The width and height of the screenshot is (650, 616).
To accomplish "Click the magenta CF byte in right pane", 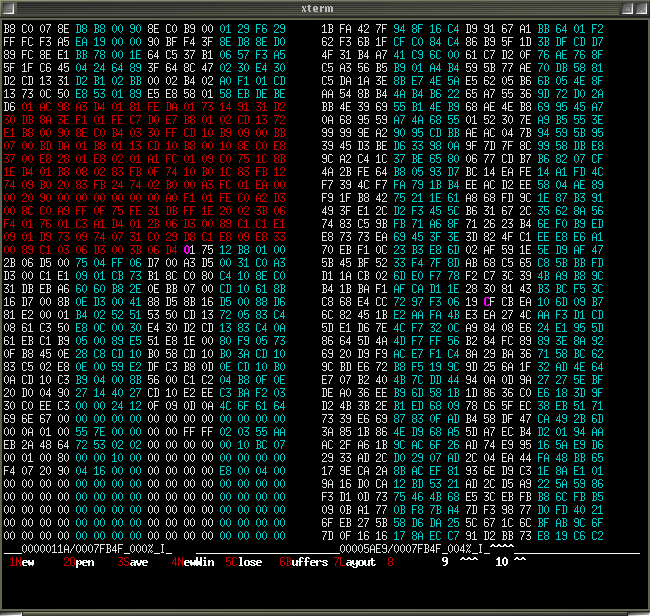I will coord(488,300).
